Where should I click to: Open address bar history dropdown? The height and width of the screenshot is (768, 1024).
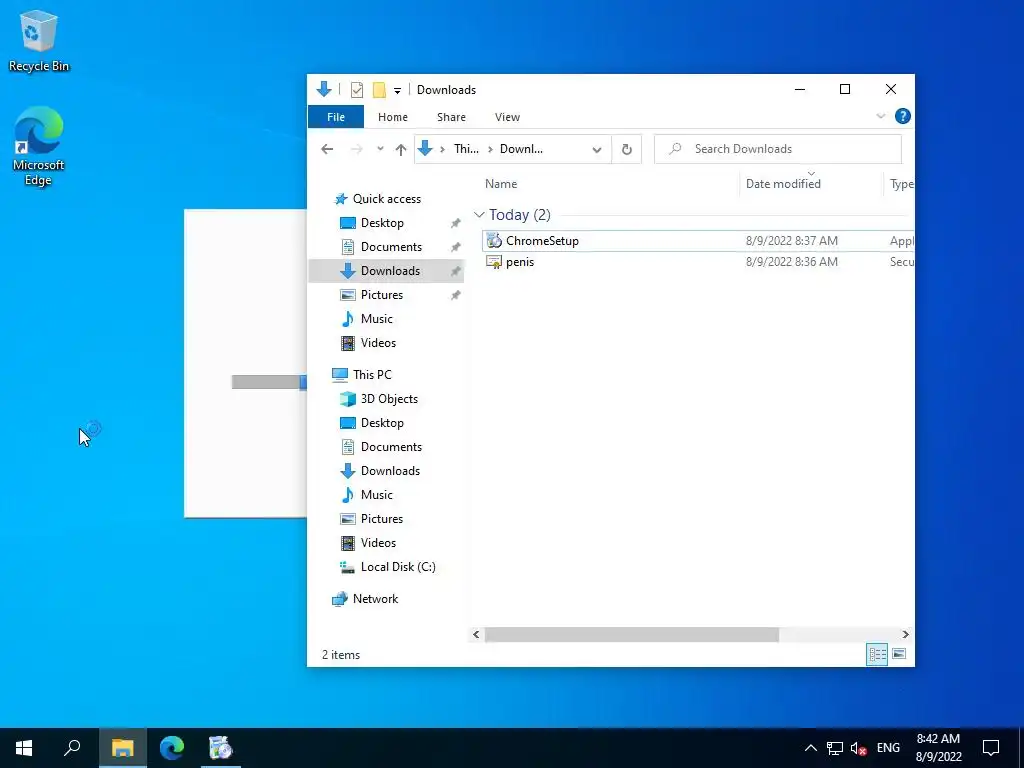tap(597, 150)
